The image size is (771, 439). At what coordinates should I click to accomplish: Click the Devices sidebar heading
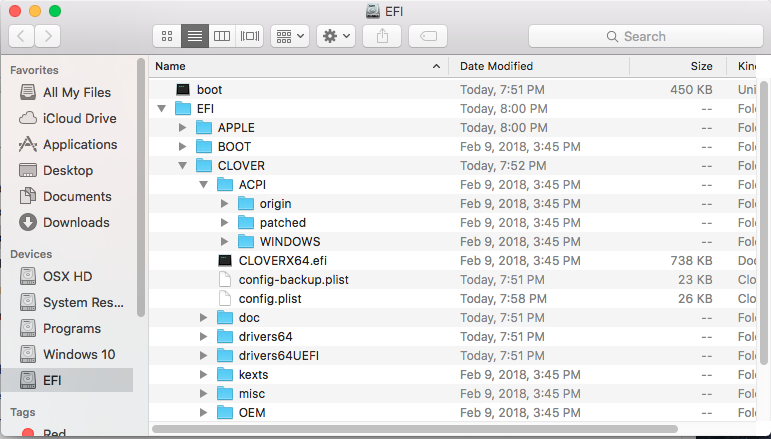(31, 254)
